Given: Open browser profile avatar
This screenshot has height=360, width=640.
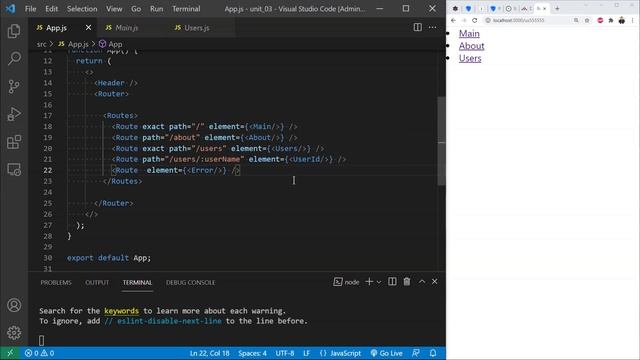Looking at the screenshot, I should click(622, 20).
